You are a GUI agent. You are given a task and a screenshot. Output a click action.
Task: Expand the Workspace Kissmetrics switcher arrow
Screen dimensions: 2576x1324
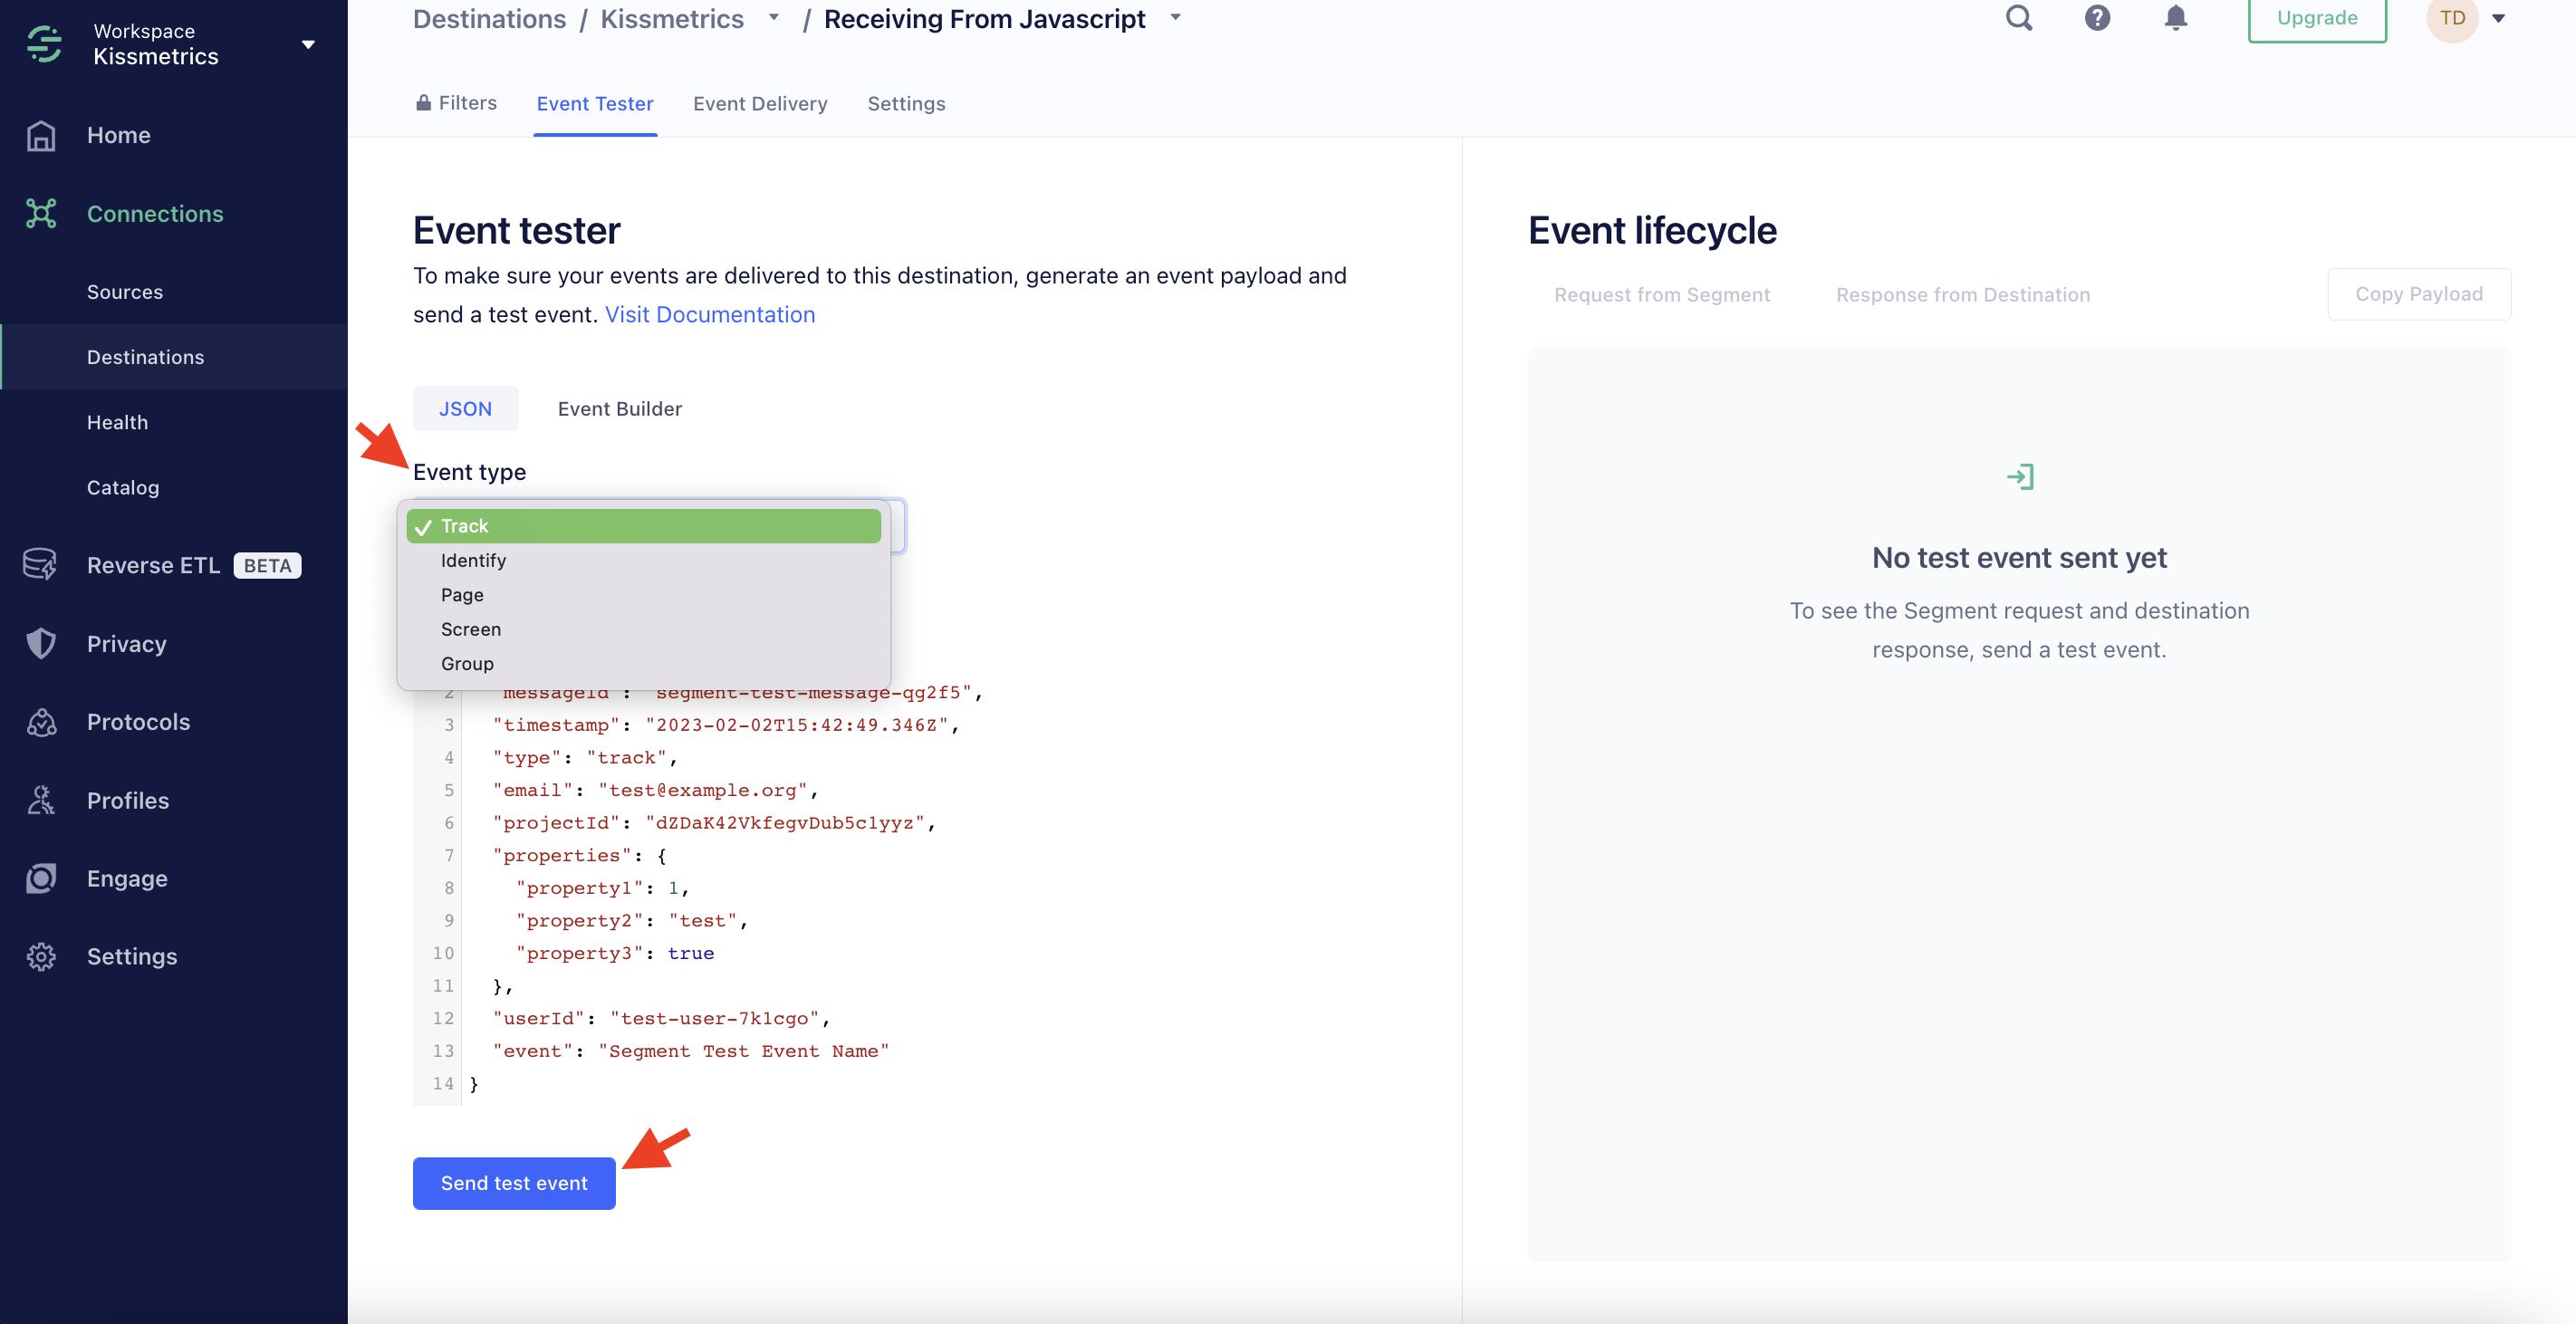coord(308,44)
